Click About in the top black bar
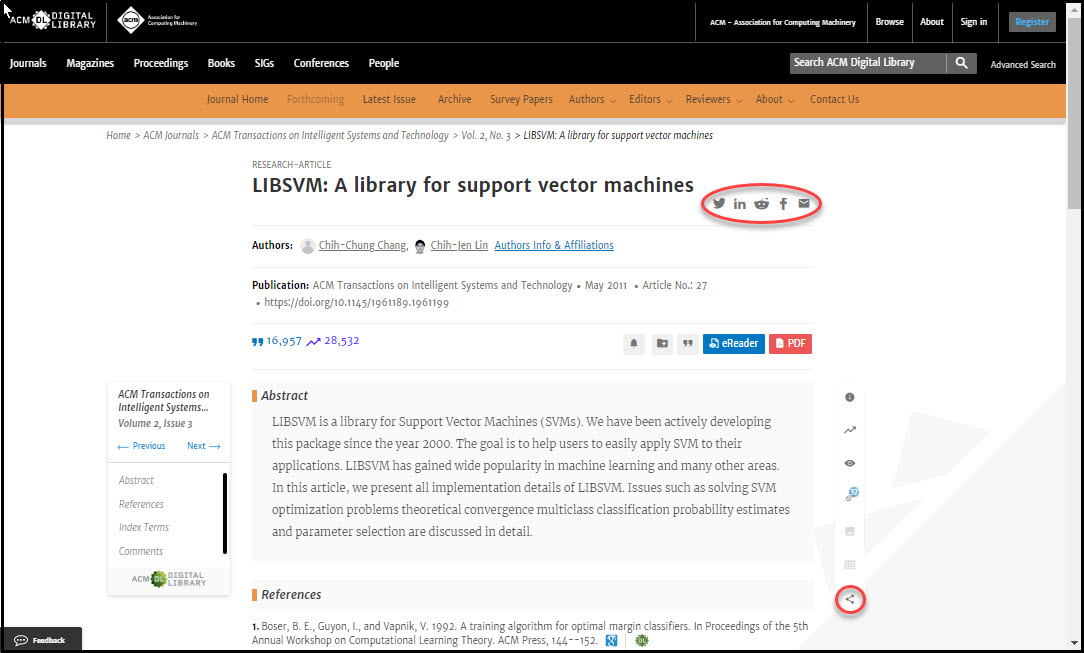 point(932,22)
